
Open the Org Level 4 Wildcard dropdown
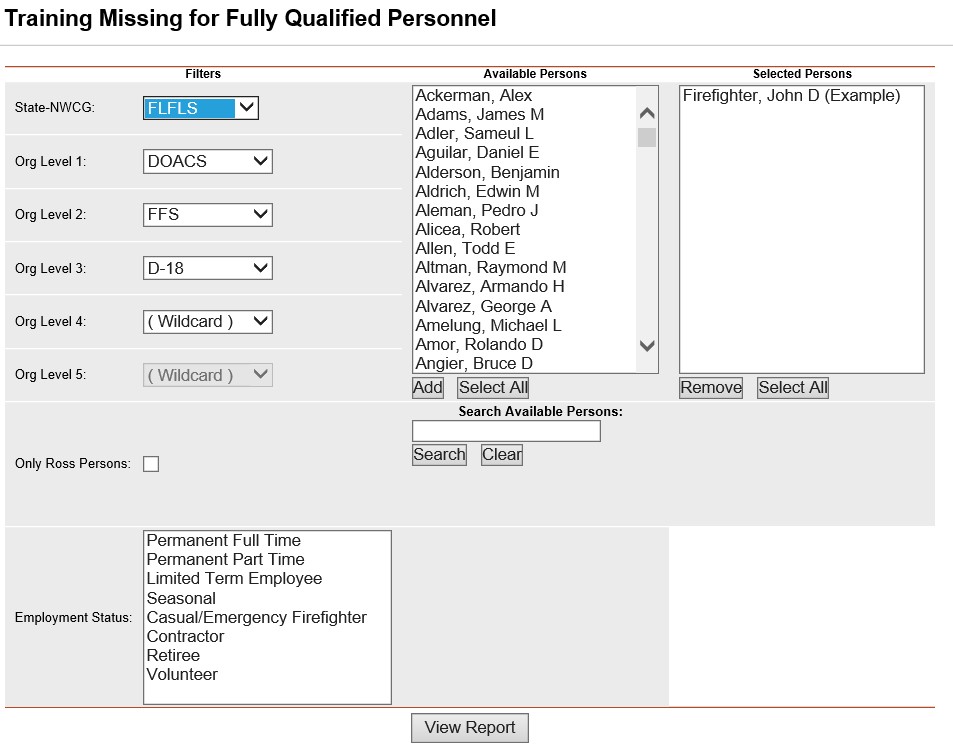click(208, 322)
